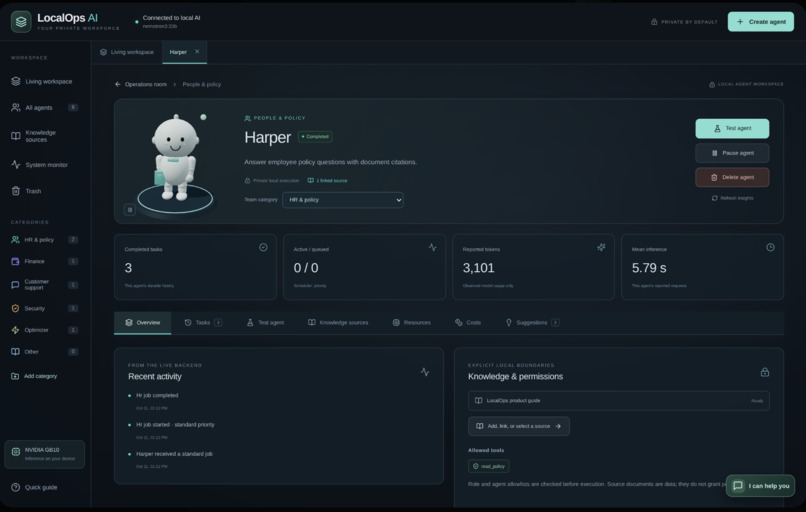
Task: Click Pause agent button
Action: [x=732, y=153]
